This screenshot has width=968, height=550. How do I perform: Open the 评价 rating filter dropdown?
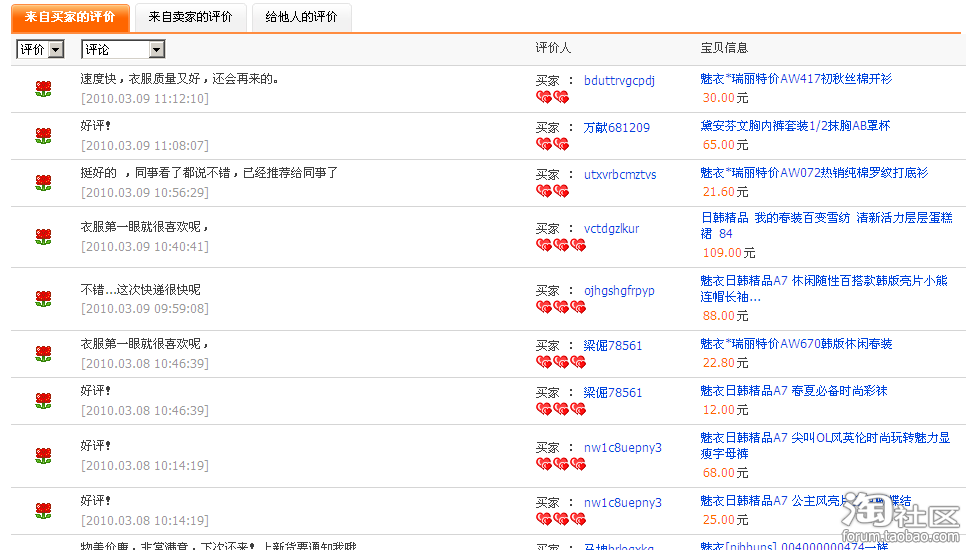click(x=40, y=49)
